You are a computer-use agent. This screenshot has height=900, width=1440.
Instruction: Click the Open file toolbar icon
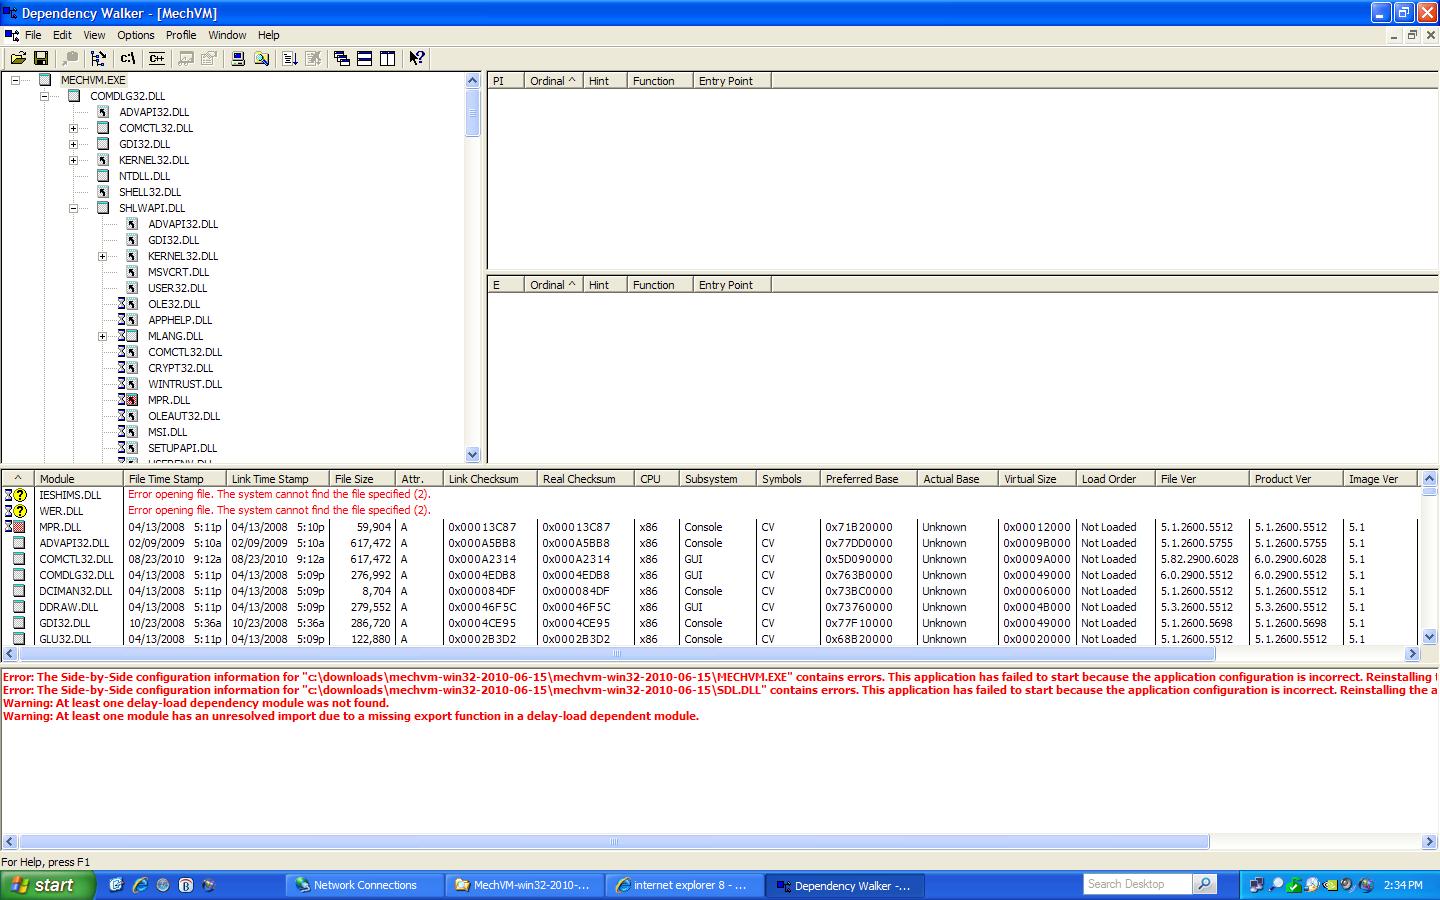18,58
